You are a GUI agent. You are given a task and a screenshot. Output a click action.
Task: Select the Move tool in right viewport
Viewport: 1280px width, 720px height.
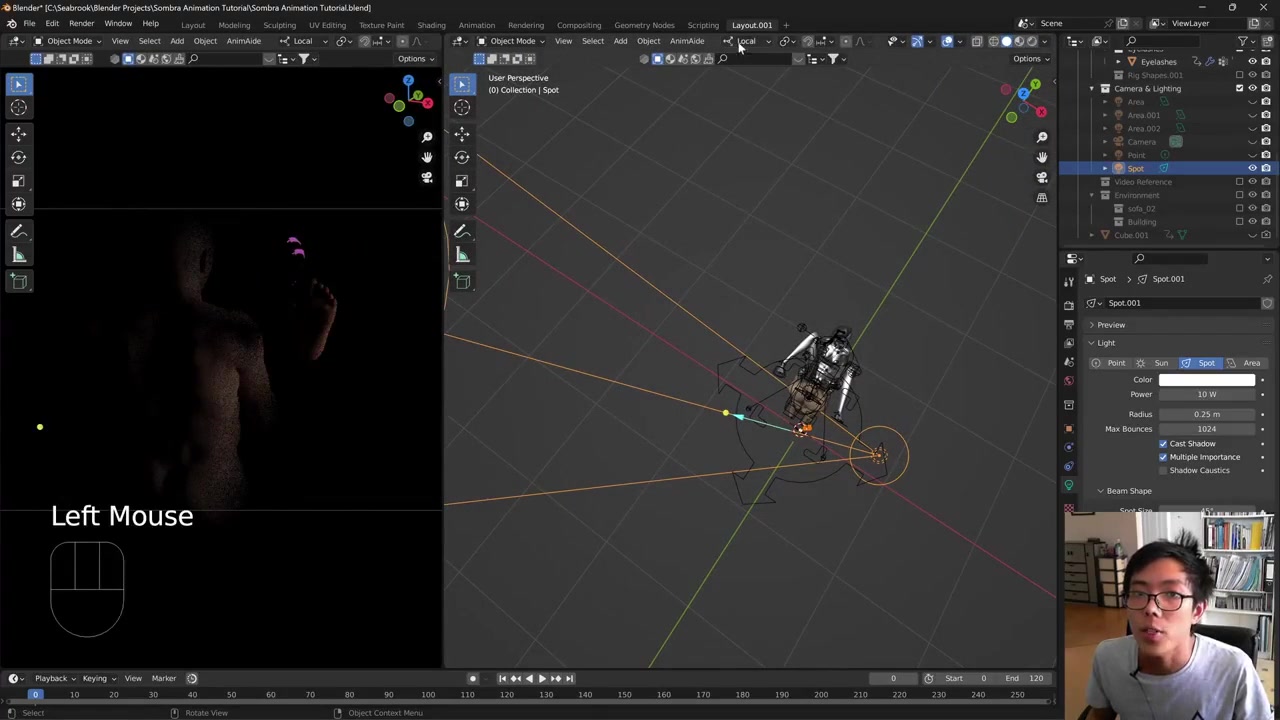pyautogui.click(x=462, y=133)
